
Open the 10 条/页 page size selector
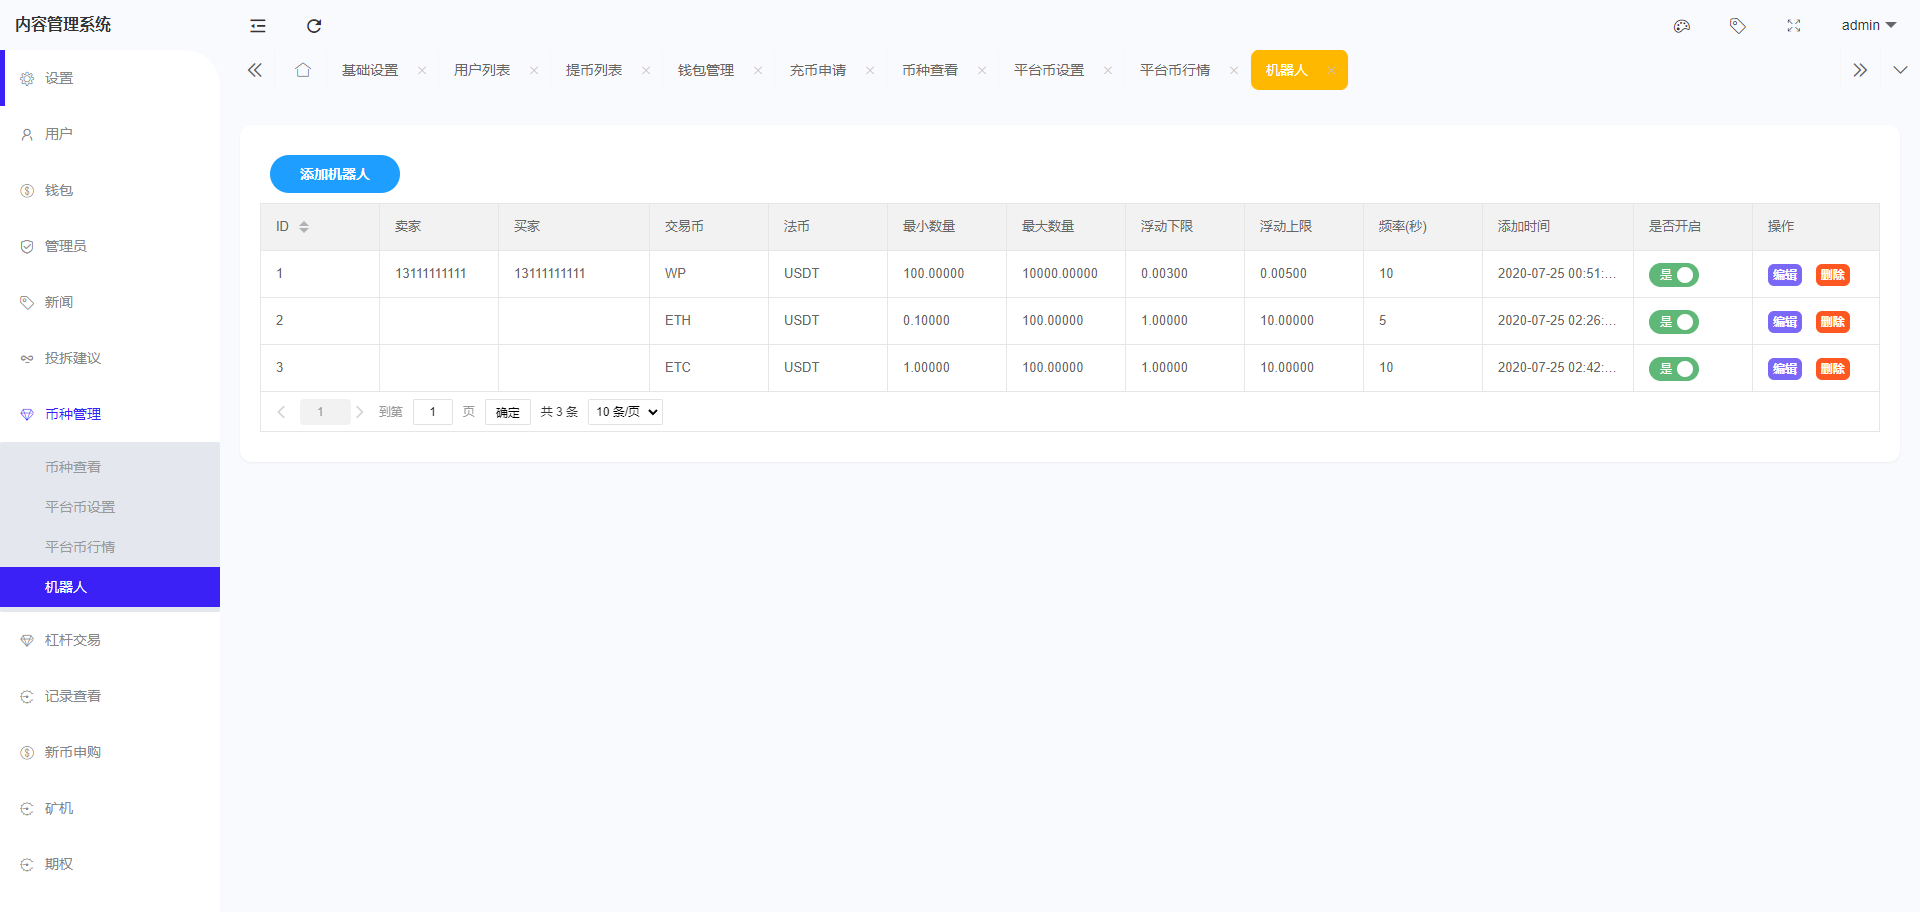625,412
